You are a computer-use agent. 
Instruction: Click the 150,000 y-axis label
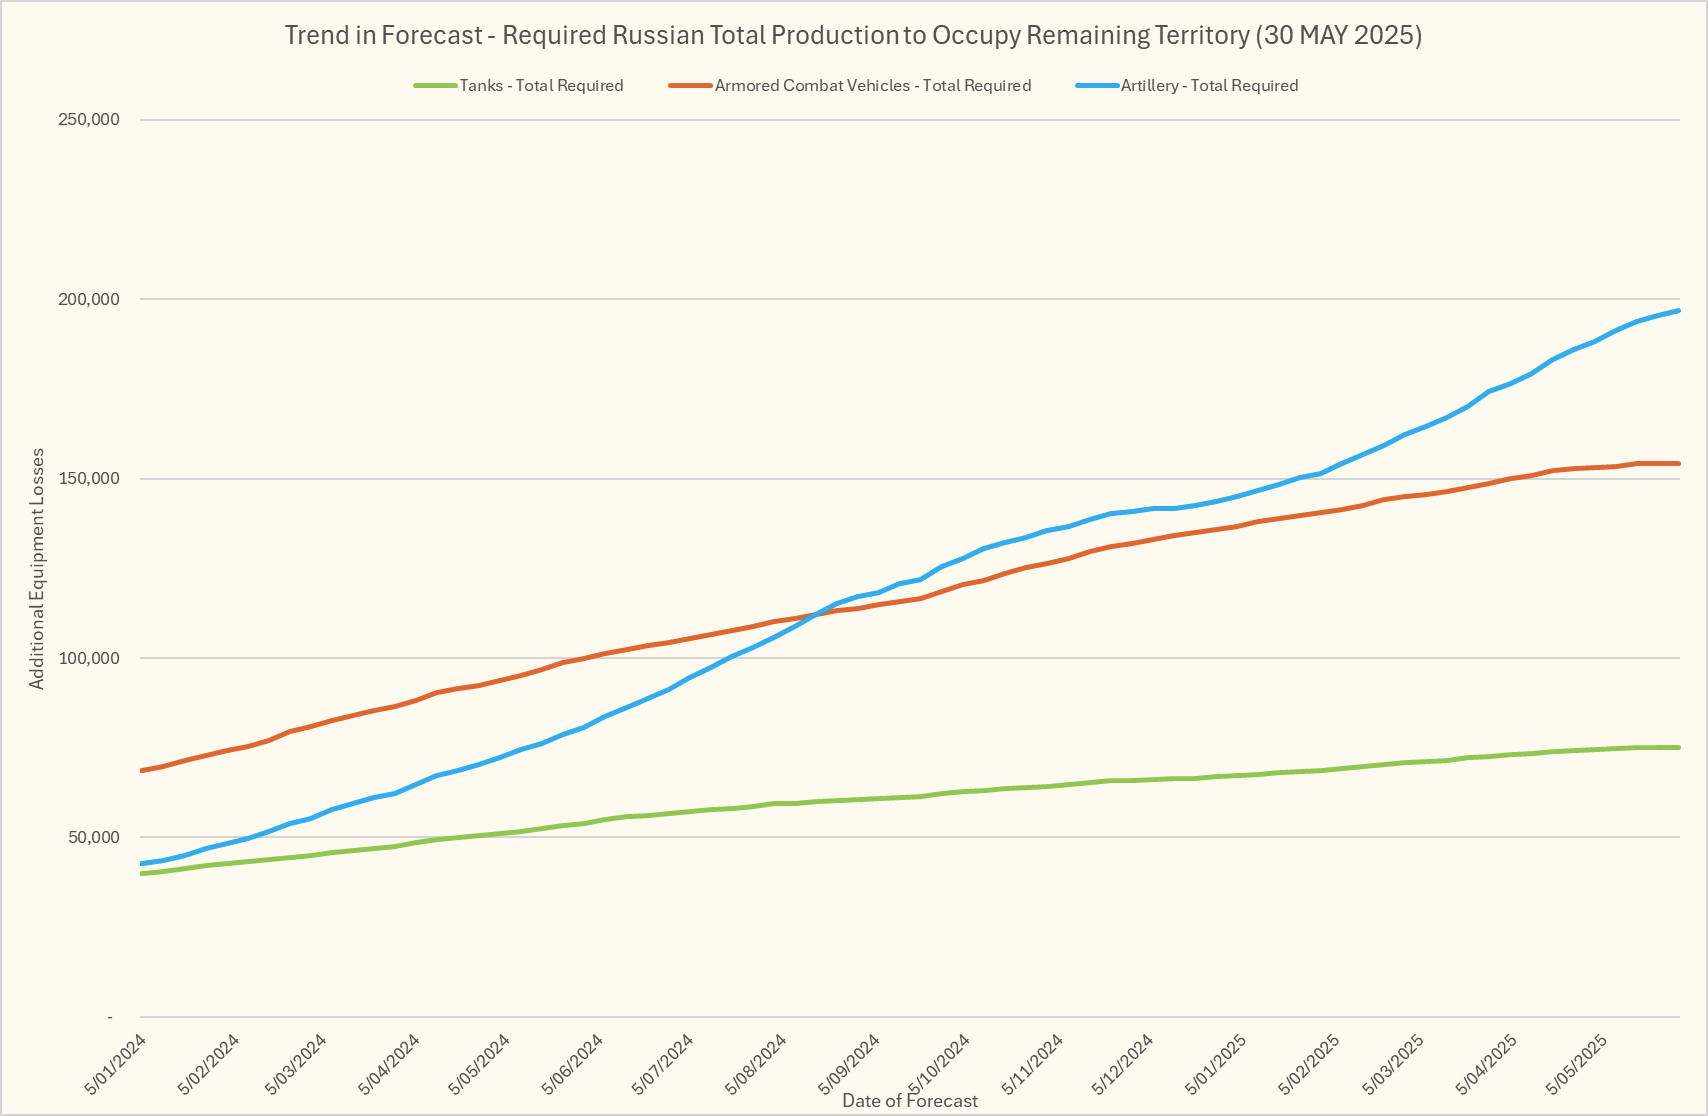pyautogui.click(x=93, y=479)
